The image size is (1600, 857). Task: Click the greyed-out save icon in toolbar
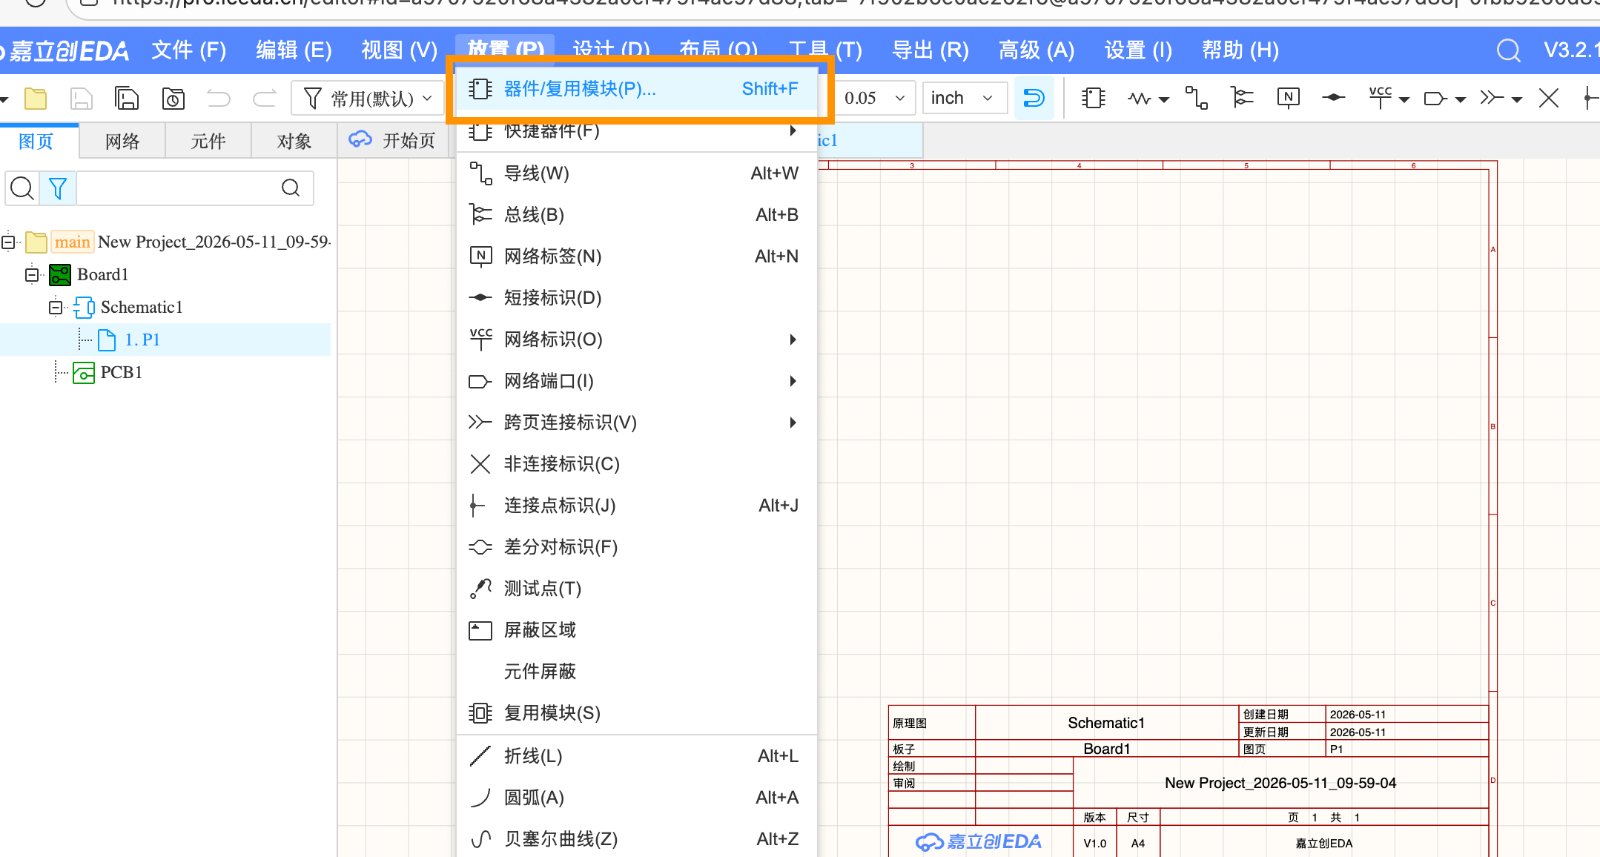[x=81, y=98]
